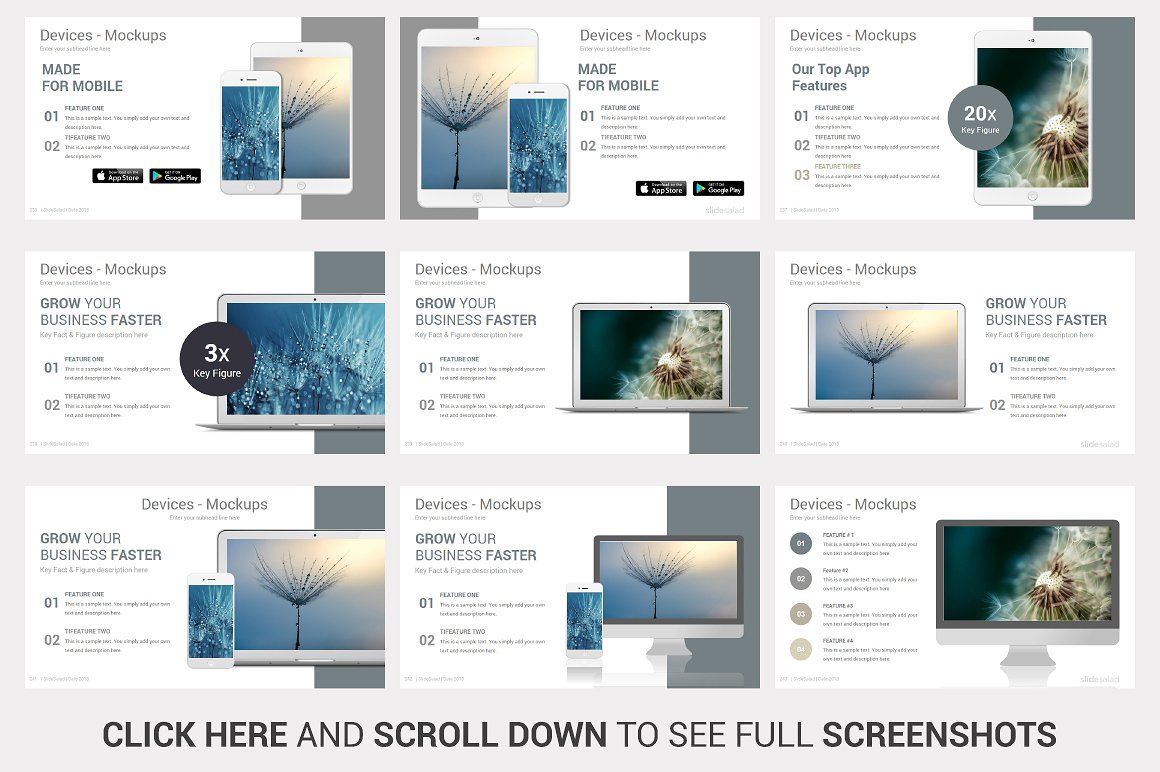Viewport: 1160px width, 772px height.
Task: Click the SCROLL DOWN text in caption
Action: [490, 735]
